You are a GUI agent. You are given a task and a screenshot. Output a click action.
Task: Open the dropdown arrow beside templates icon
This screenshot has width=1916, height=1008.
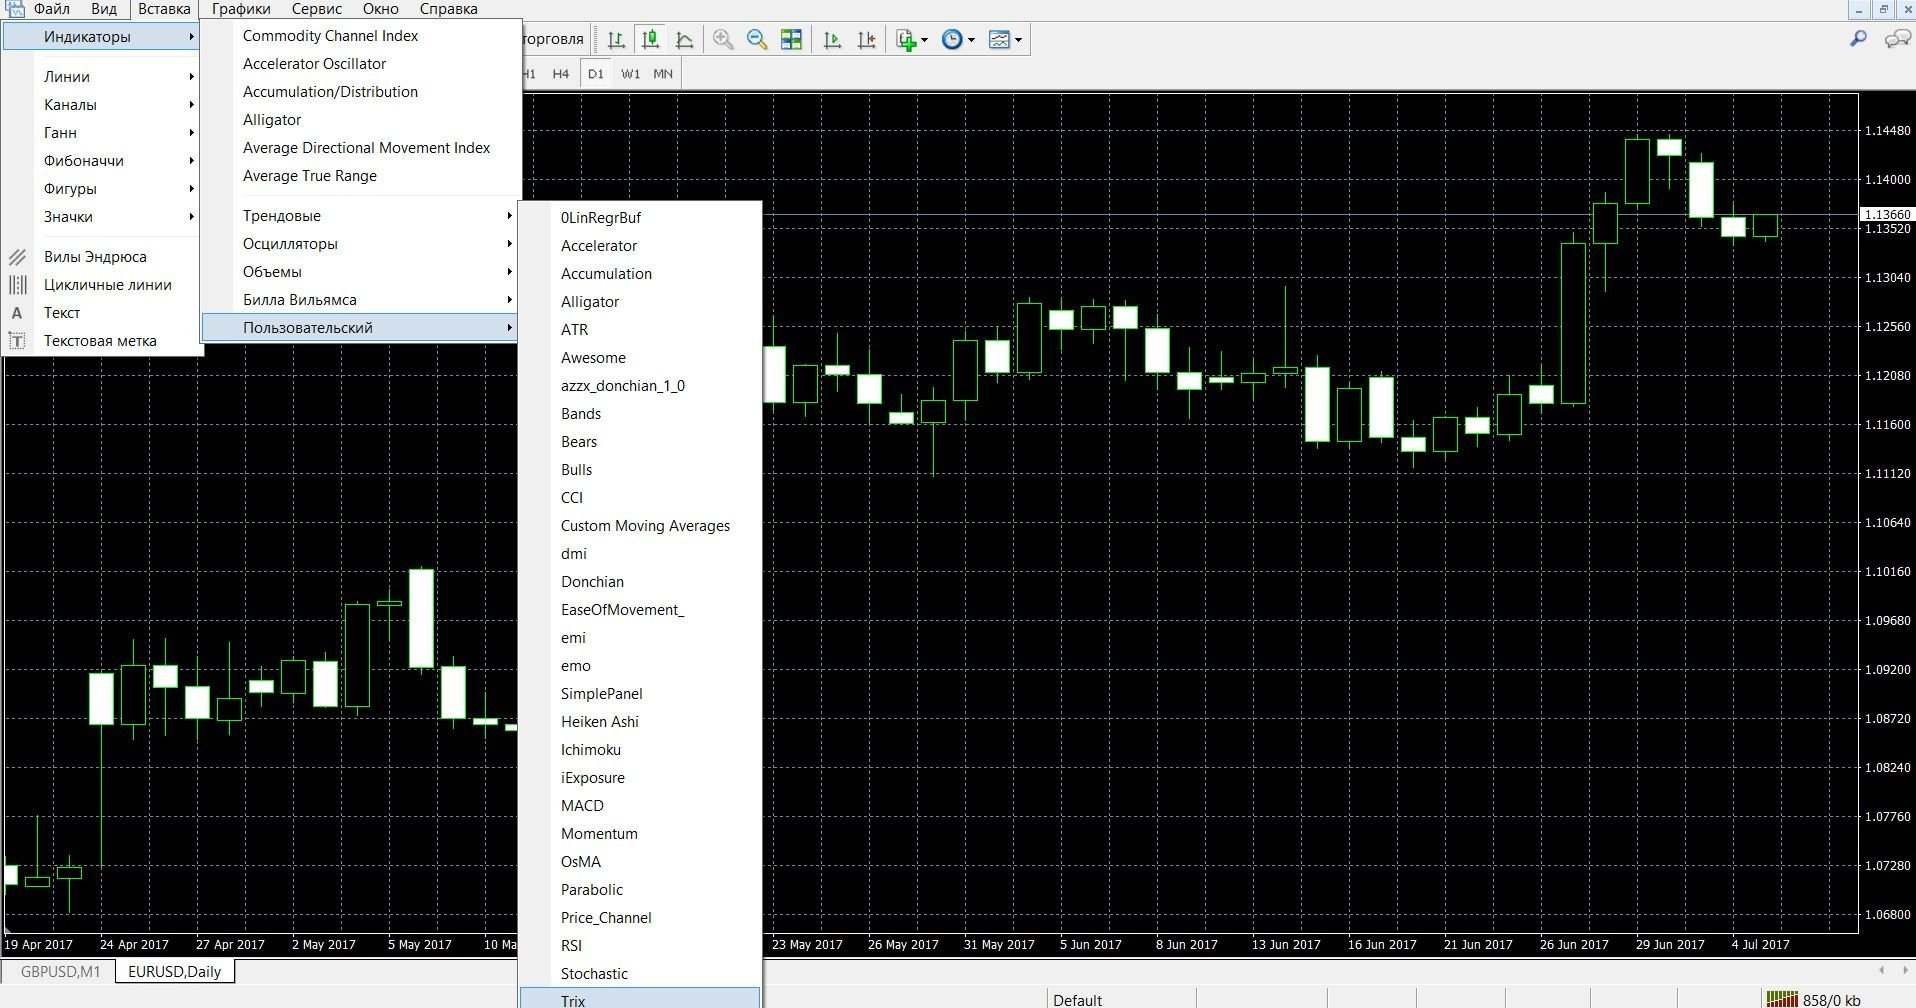click(1018, 40)
